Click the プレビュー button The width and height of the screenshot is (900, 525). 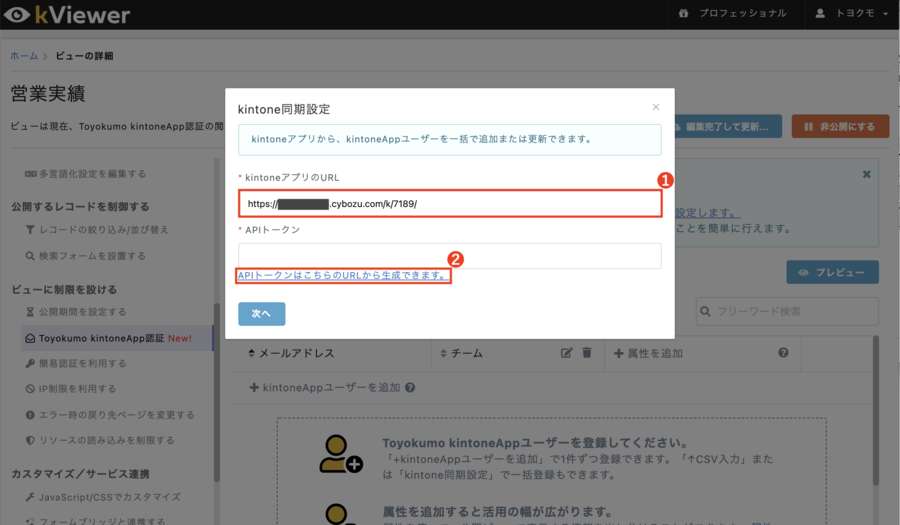[832, 273]
